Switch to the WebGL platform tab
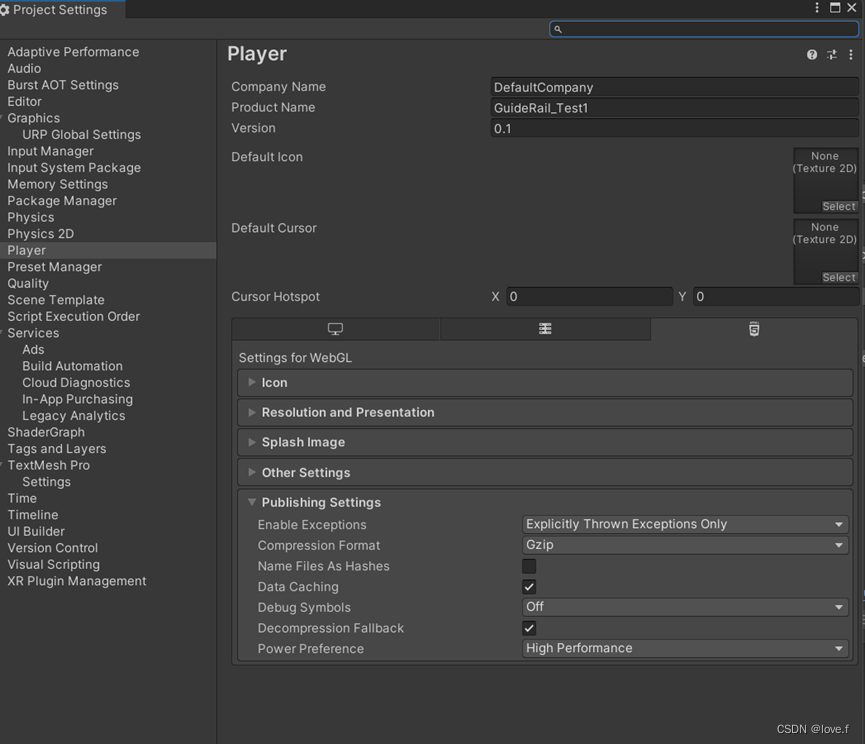Viewport: 865px width, 744px height. (754, 329)
